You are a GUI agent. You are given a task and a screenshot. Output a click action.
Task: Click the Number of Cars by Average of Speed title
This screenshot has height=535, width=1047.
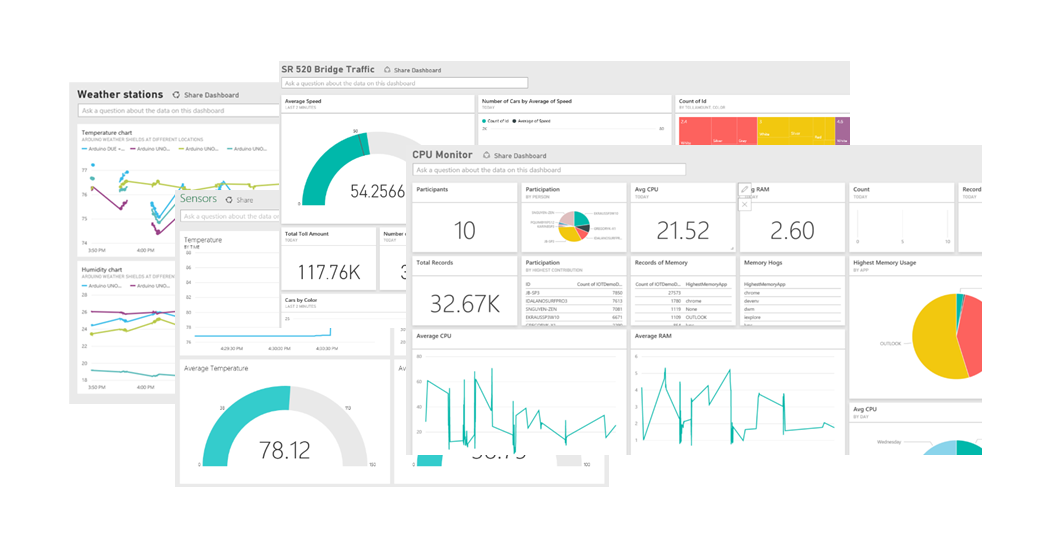point(526,101)
